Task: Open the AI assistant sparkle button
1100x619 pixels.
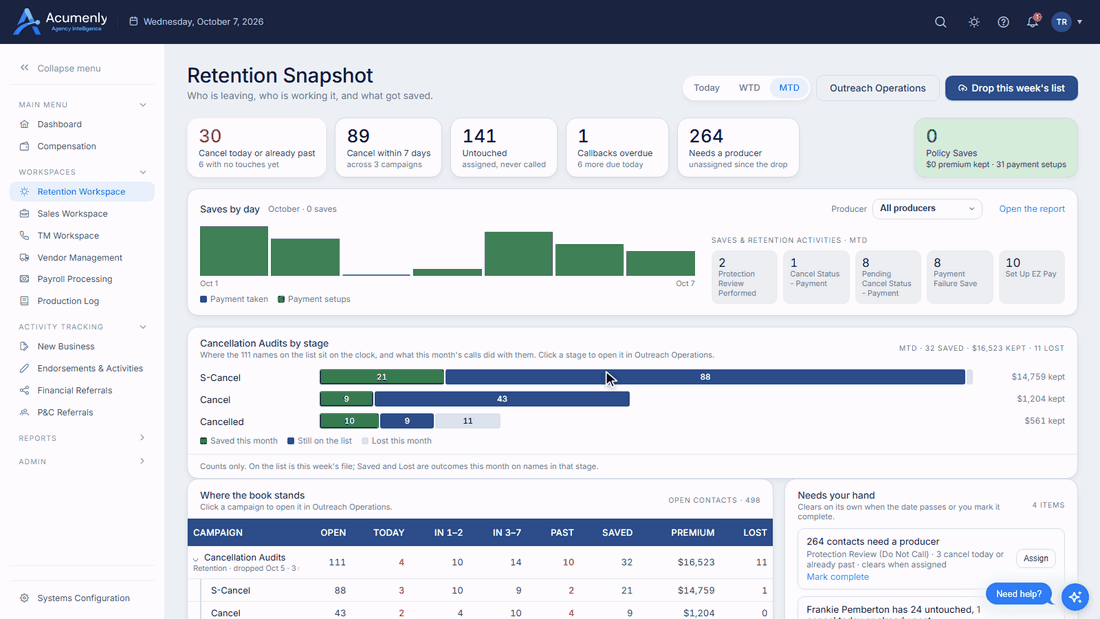Action: coord(1075,597)
